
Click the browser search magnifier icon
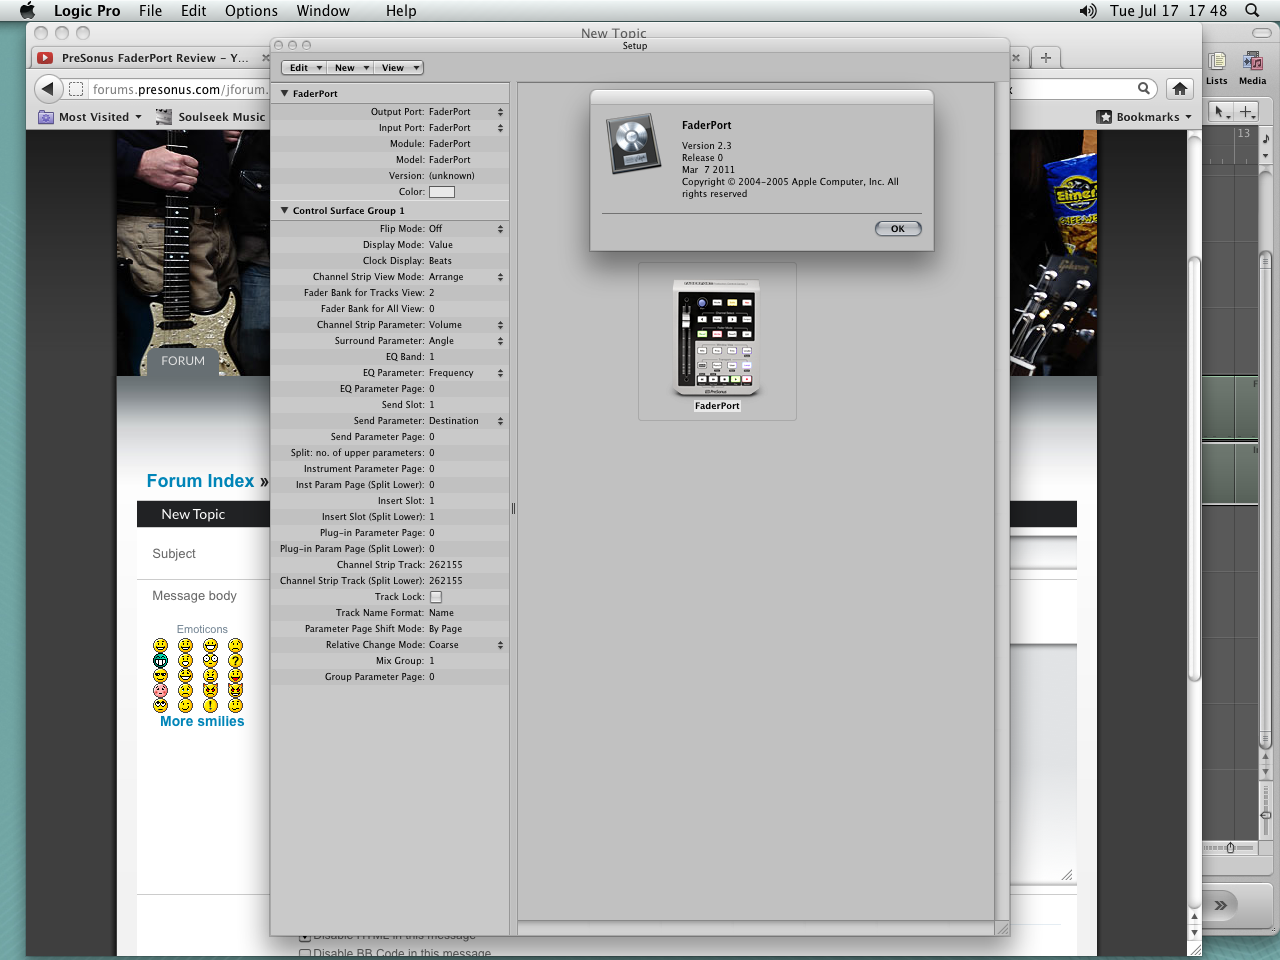(1144, 88)
